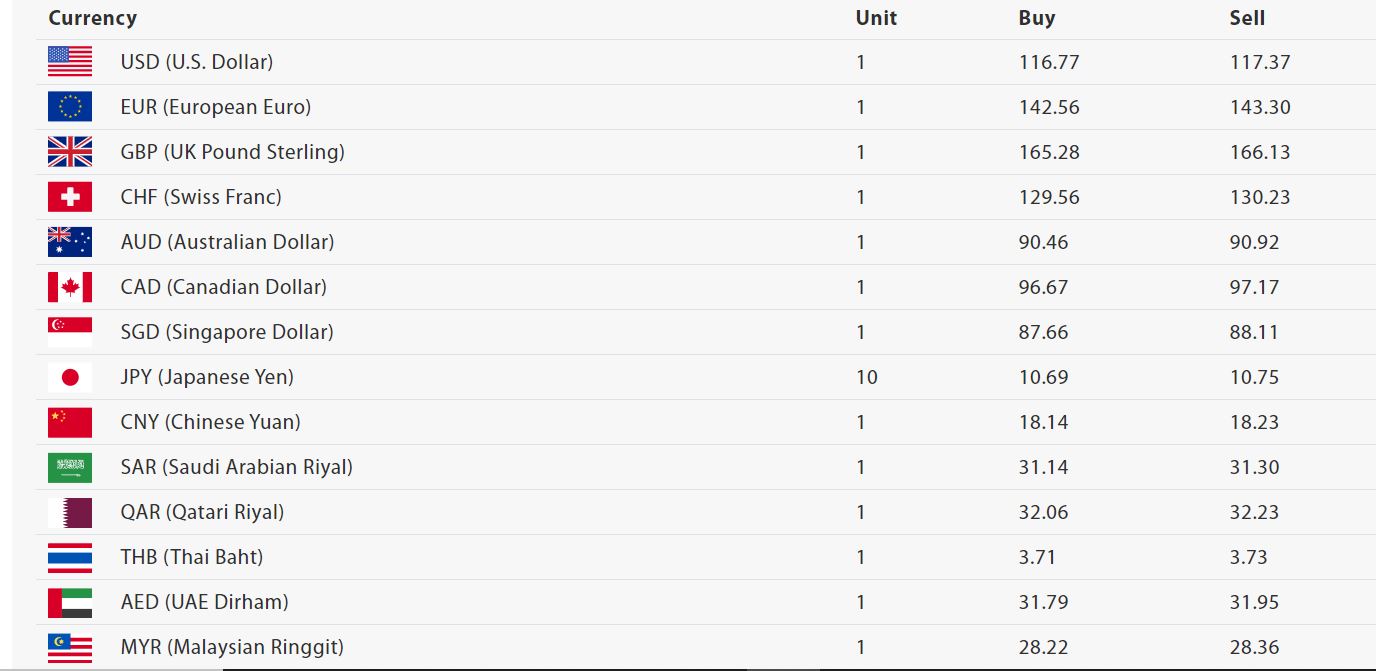Viewport: 1376px width, 671px height.
Task: Click the Unit column header
Action: click(x=876, y=18)
